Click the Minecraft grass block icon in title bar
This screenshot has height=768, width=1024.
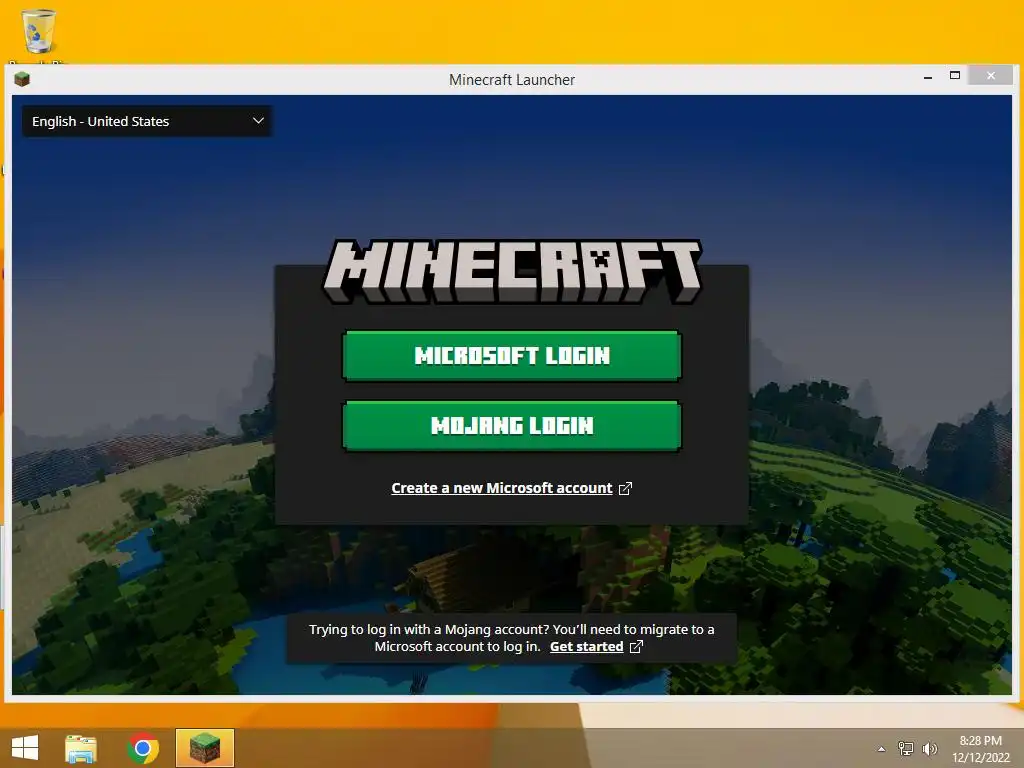[22, 80]
